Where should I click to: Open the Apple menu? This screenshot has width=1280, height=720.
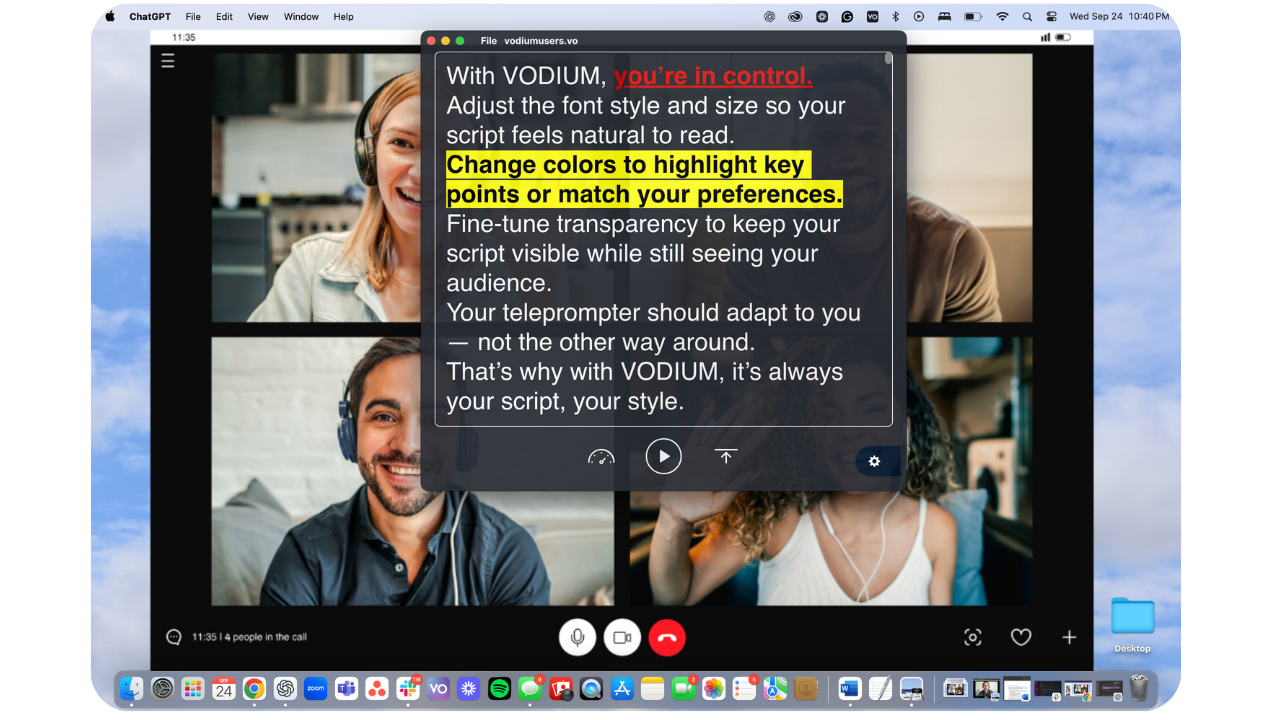coord(110,16)
